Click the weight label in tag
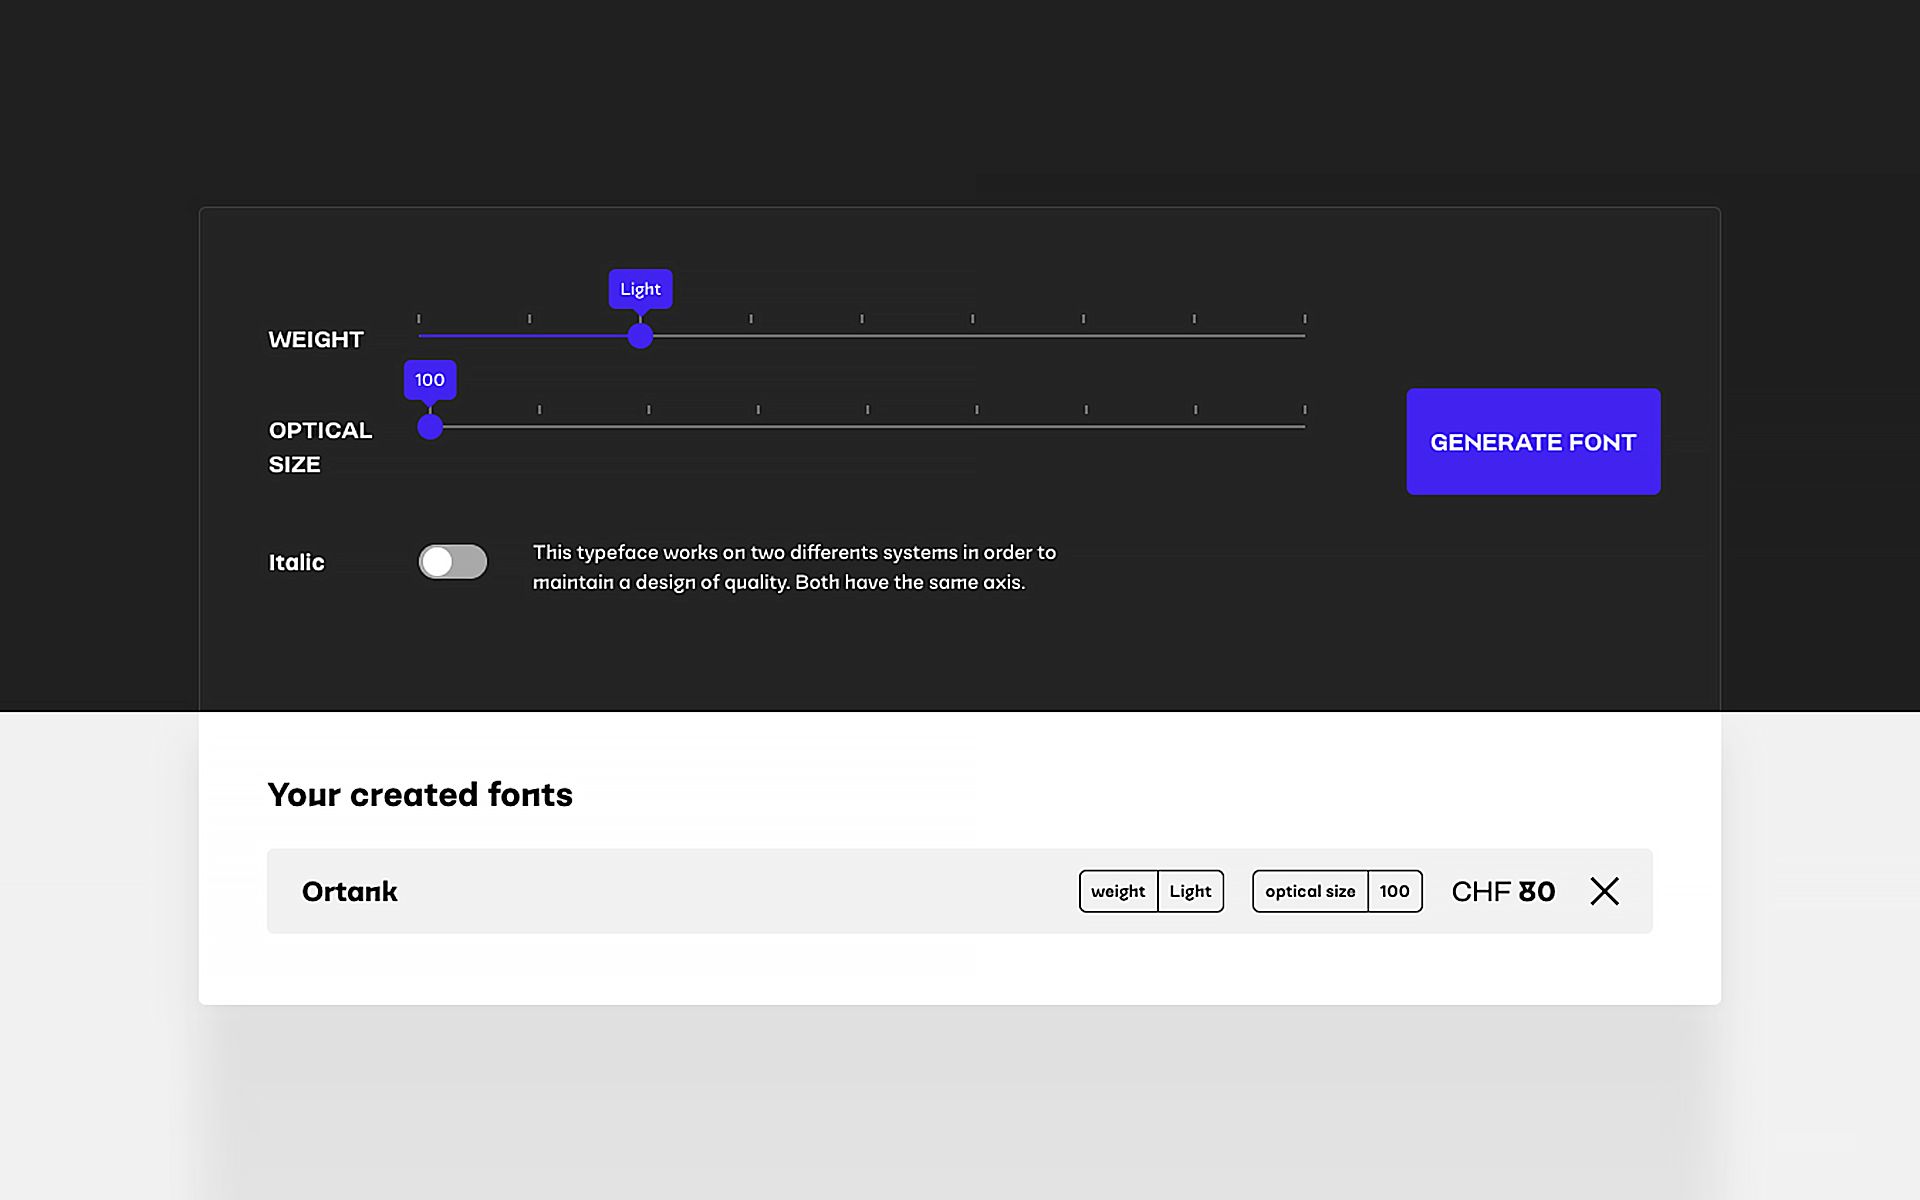 1118,891
